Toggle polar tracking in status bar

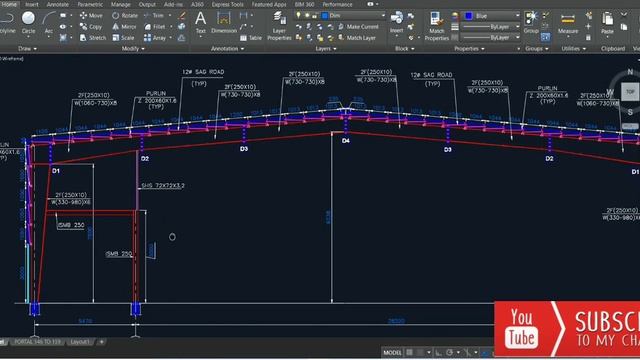pos(449,352)
